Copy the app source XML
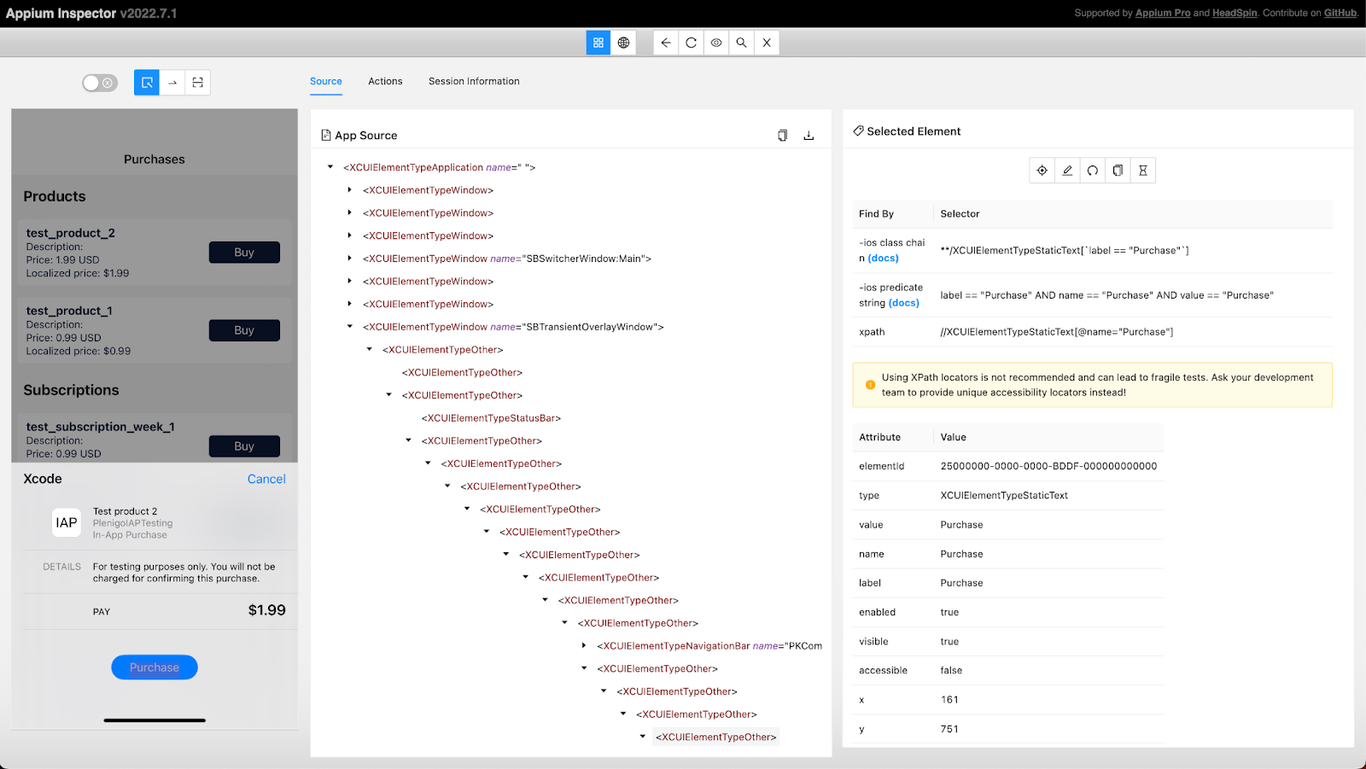The width and height of the screenshot is (1366, 769). point(783,135)
